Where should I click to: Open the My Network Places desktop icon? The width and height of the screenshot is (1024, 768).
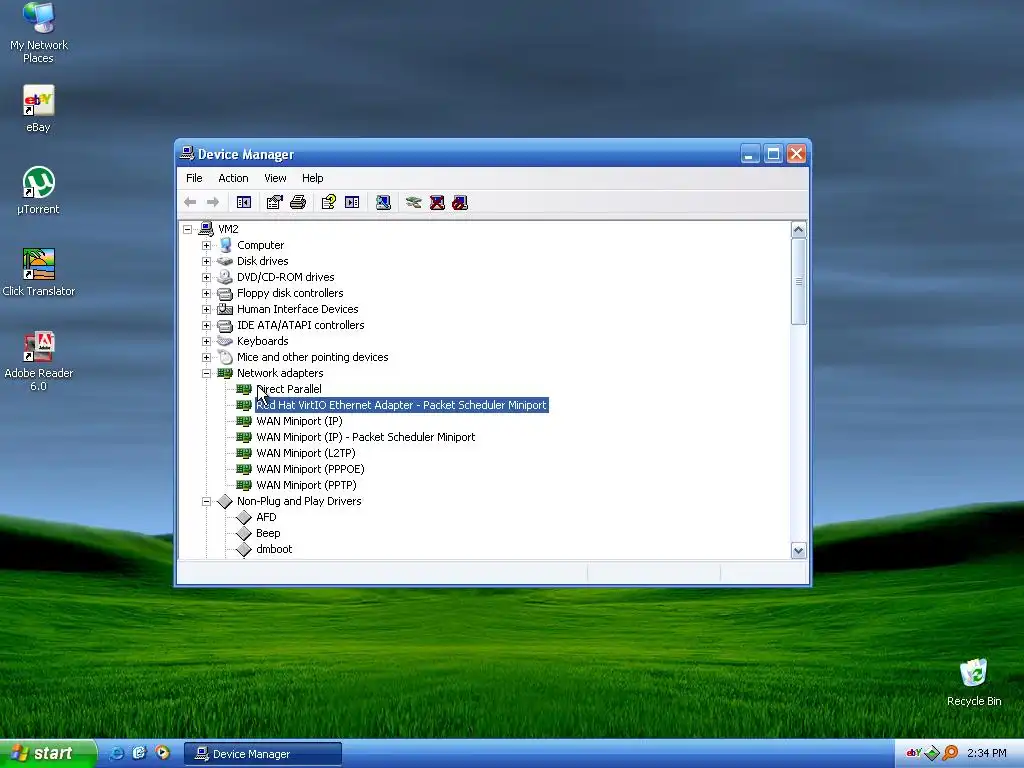pos(39,33)
